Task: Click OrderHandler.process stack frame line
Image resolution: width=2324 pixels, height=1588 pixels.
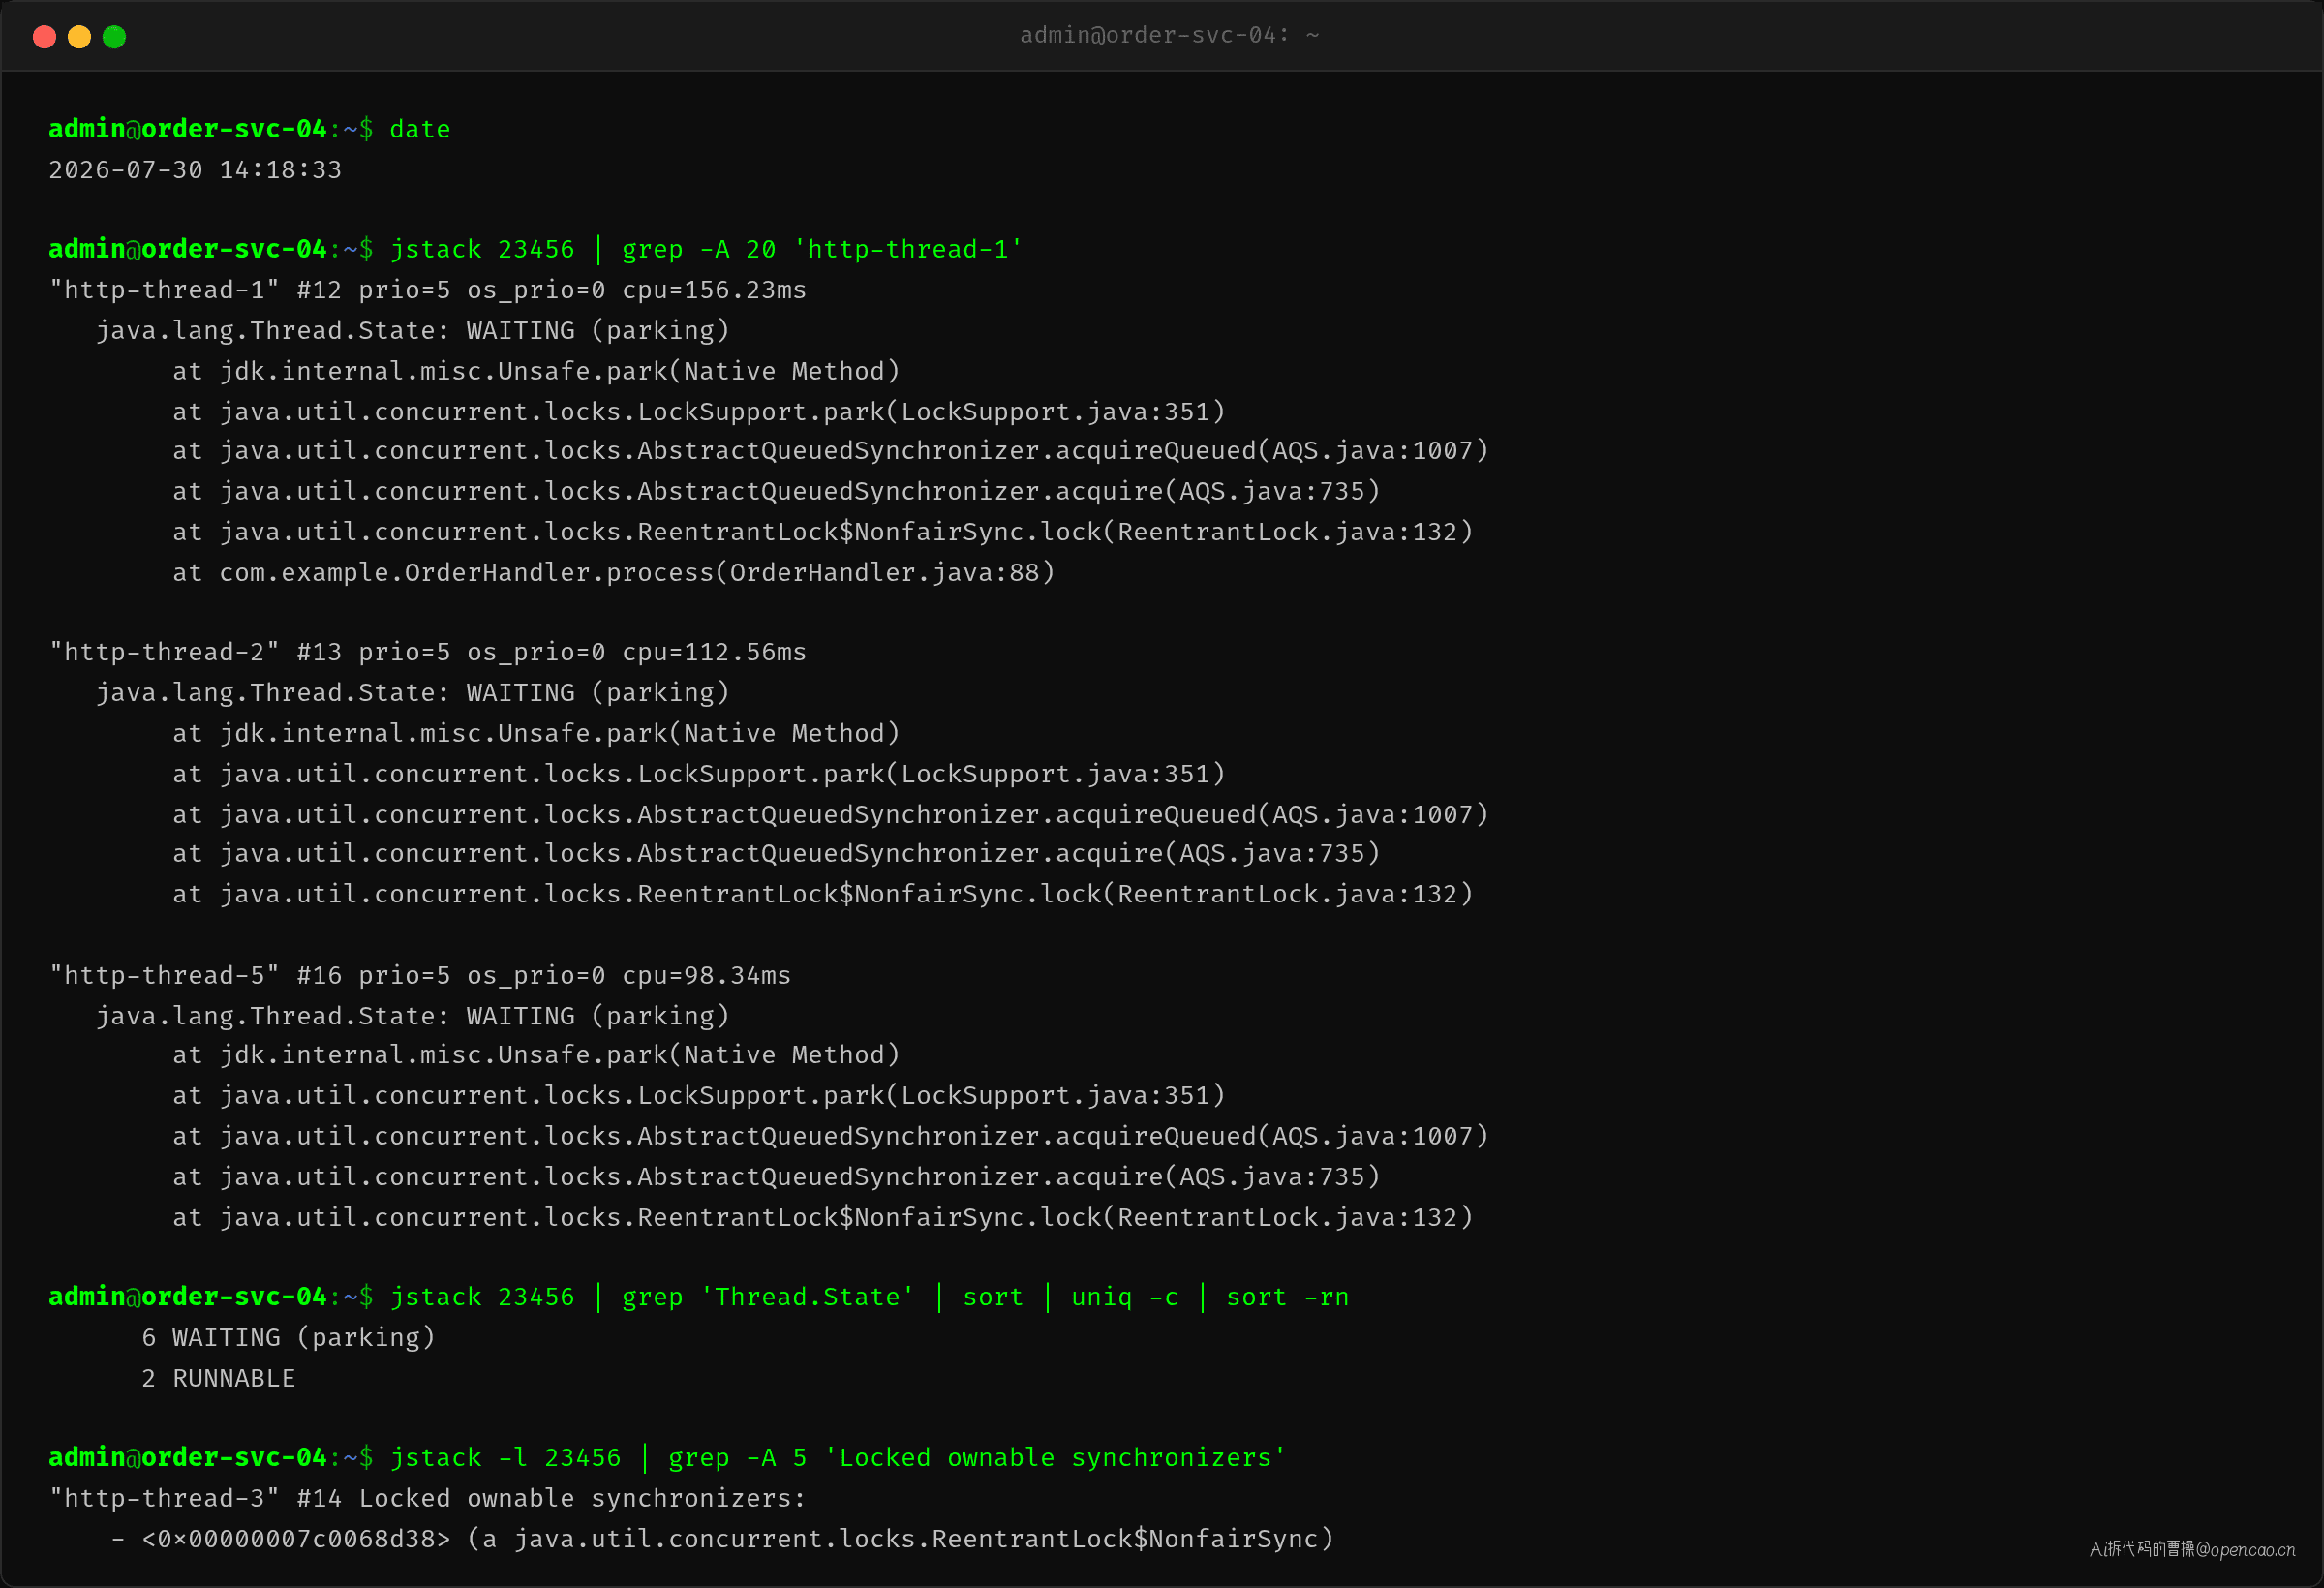Action: pos(614,573)
